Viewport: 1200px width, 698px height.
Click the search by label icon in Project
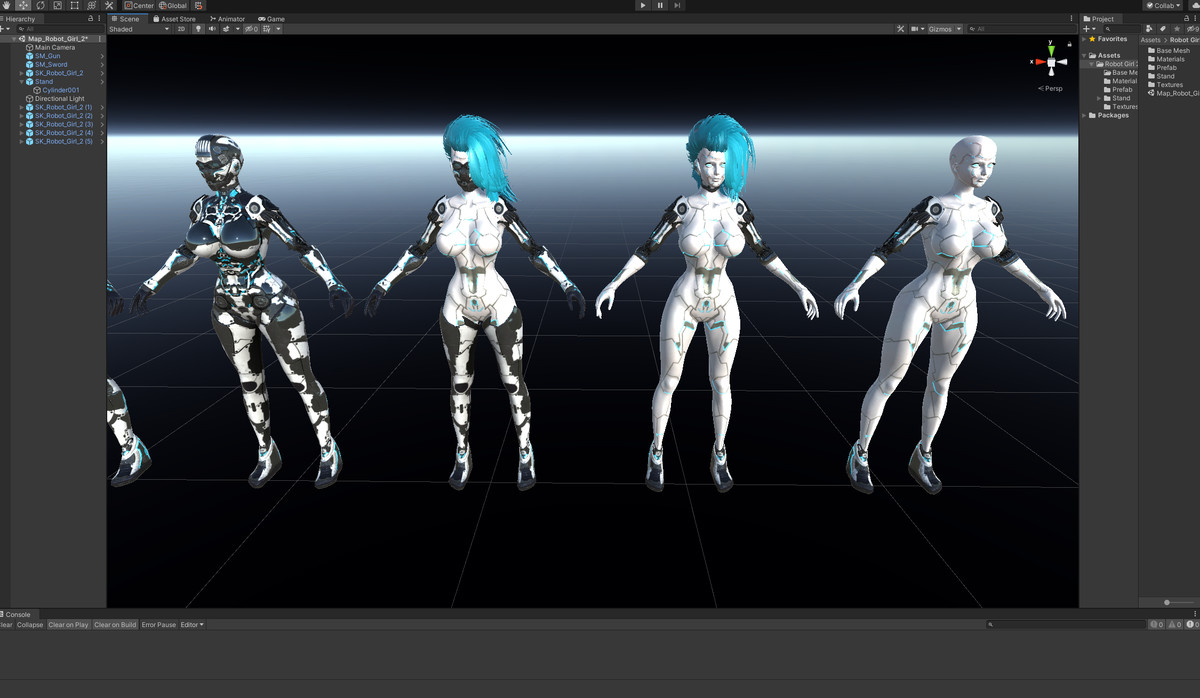1163,29
